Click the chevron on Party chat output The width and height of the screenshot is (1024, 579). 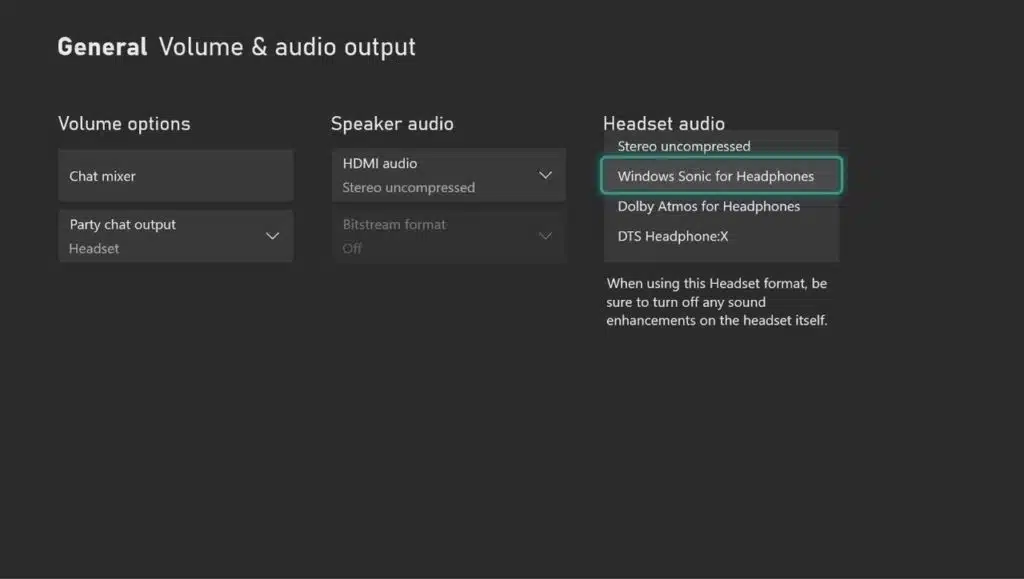point(272,236)
